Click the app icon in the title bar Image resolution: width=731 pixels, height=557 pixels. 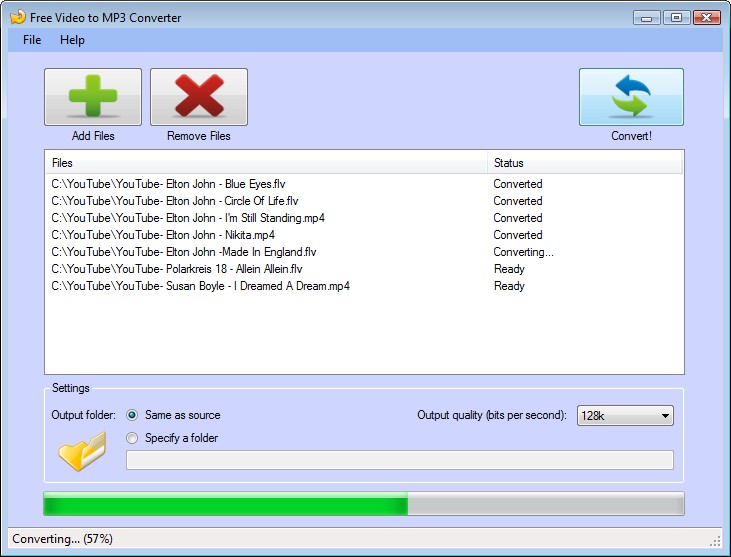pyautogui.click(x=18, y=17)
